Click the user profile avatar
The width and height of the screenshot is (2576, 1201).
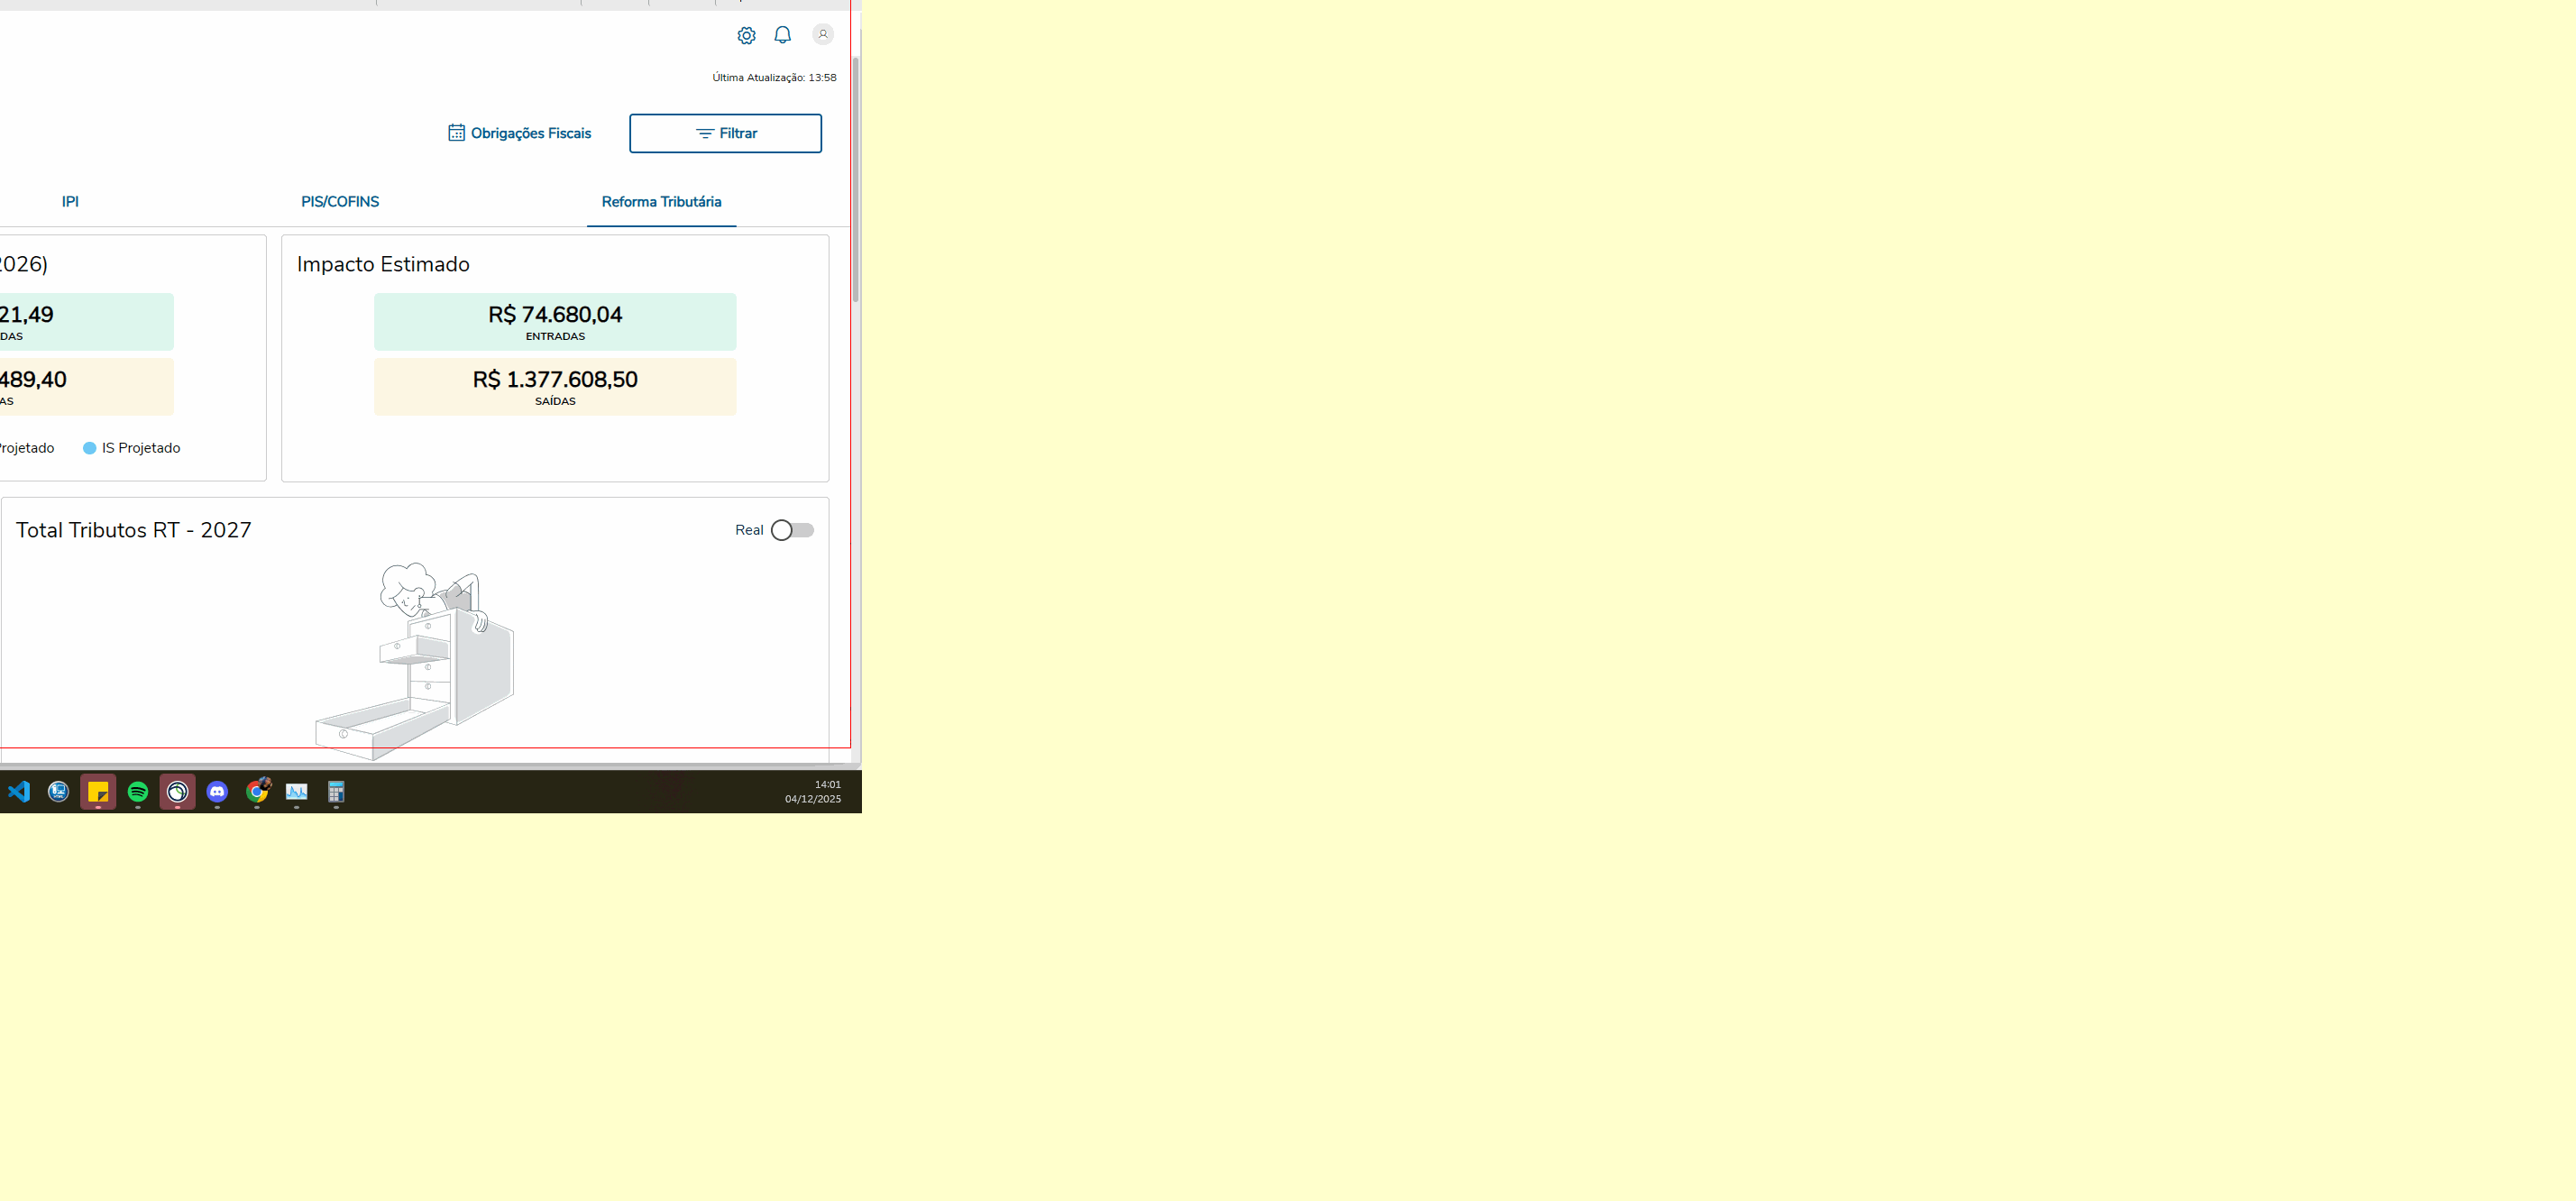pos(822,34)
